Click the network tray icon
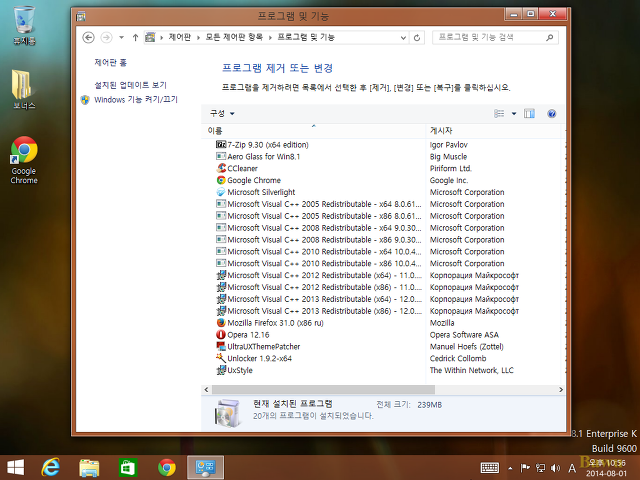Viewport: 640px width, 480px height. [540, 468]
